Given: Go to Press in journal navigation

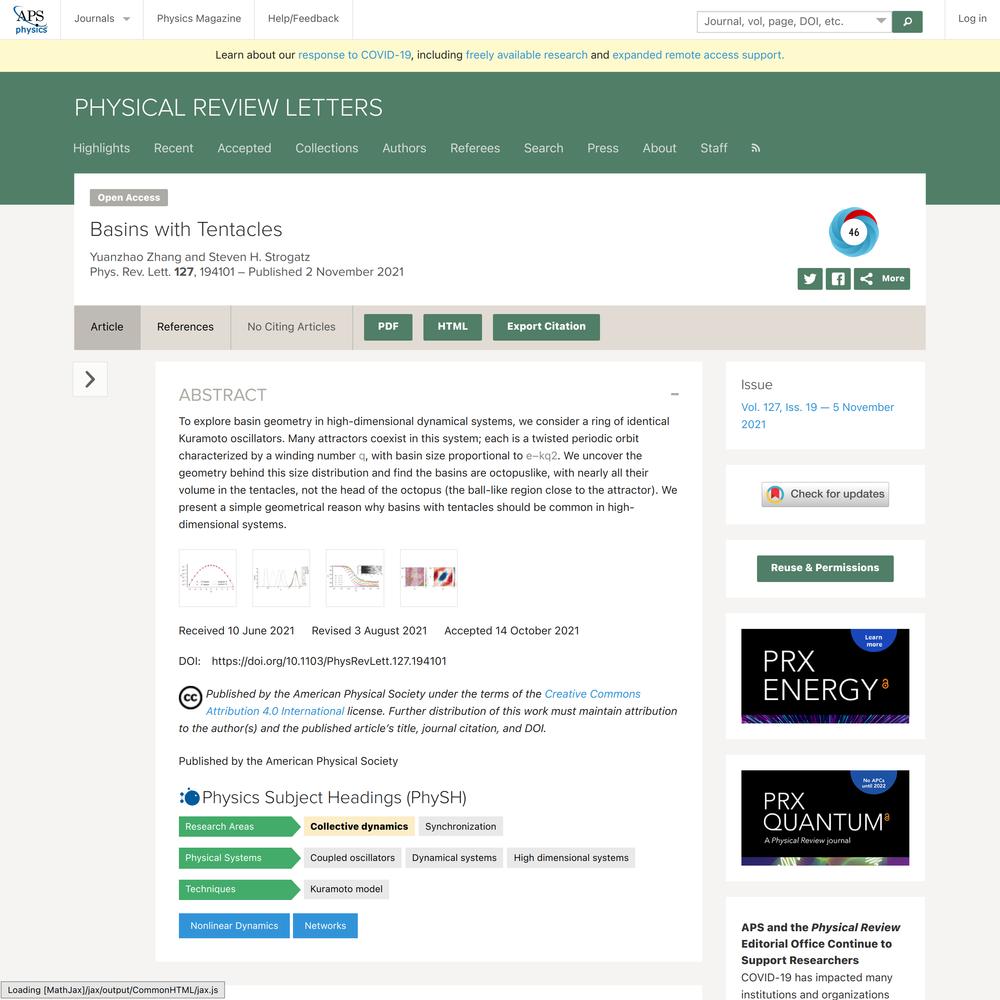Looking at the screenshot, I should click(603, 148).
